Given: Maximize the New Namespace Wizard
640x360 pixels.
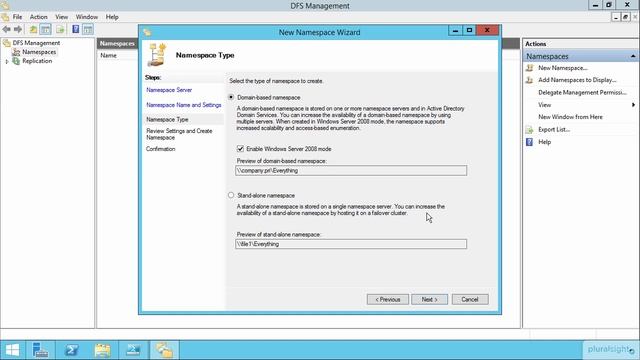Looking at the screenshot, I should [469, 30].
